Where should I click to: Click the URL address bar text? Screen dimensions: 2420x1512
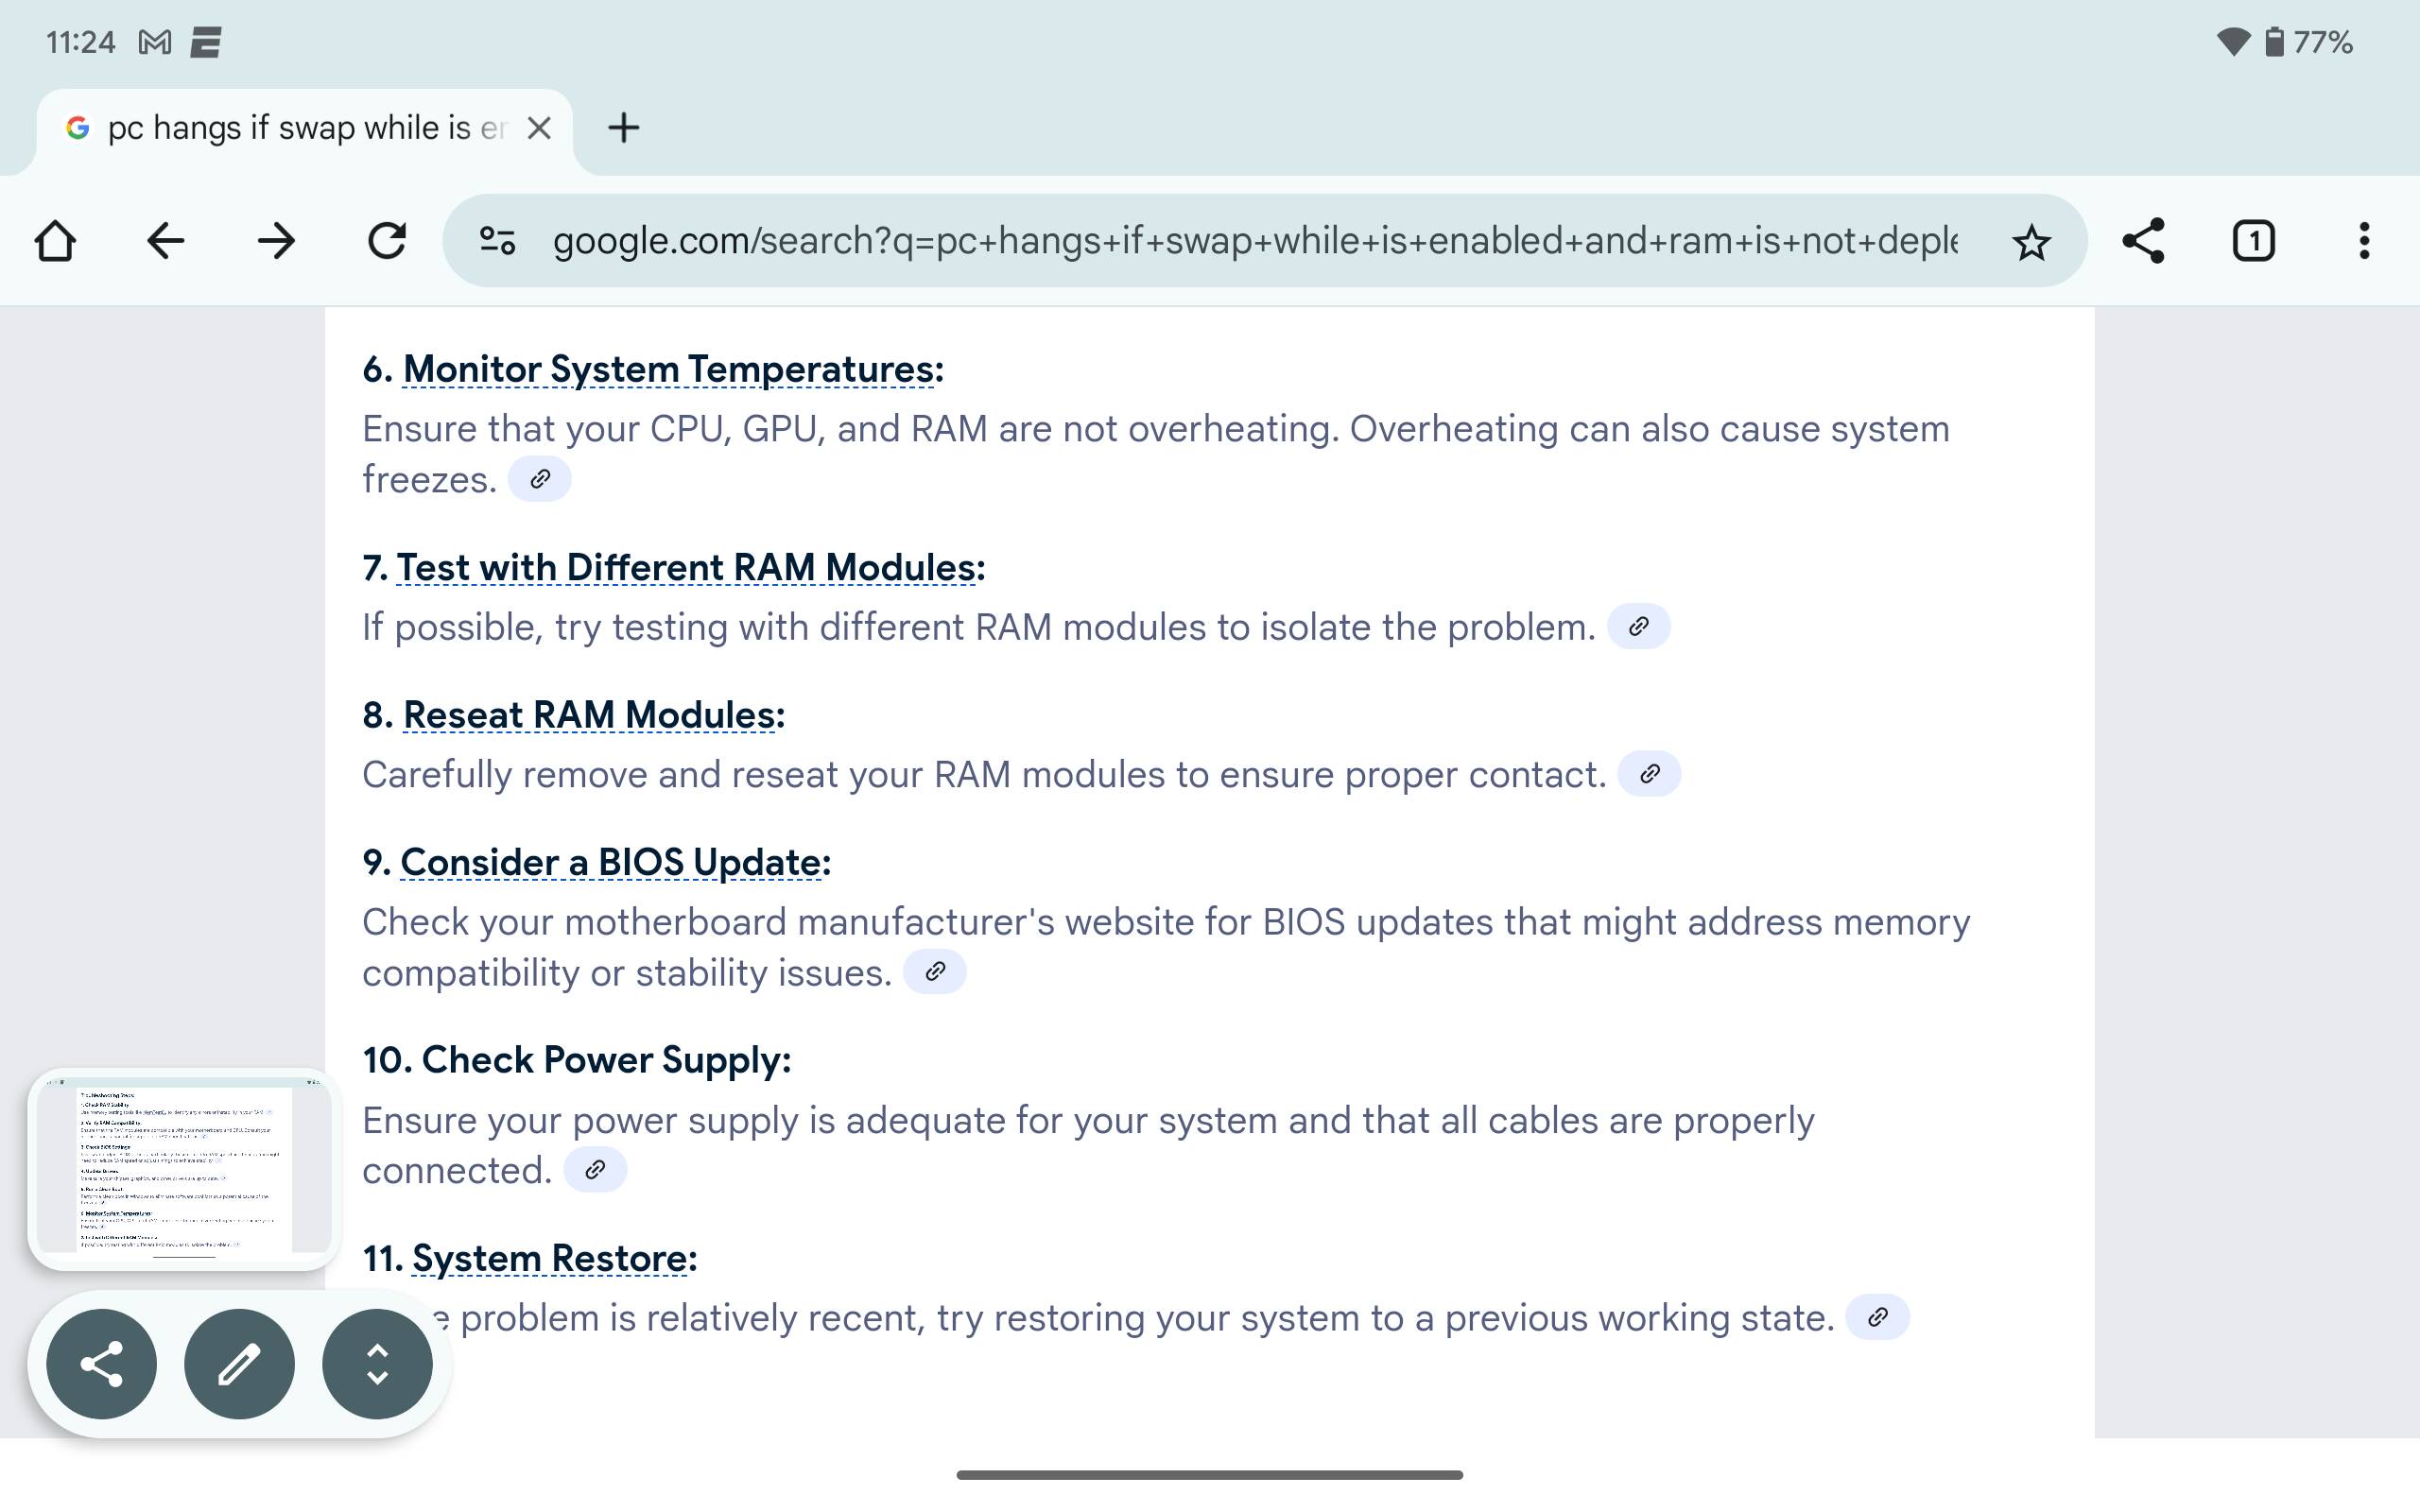(x=1255, y=241)
